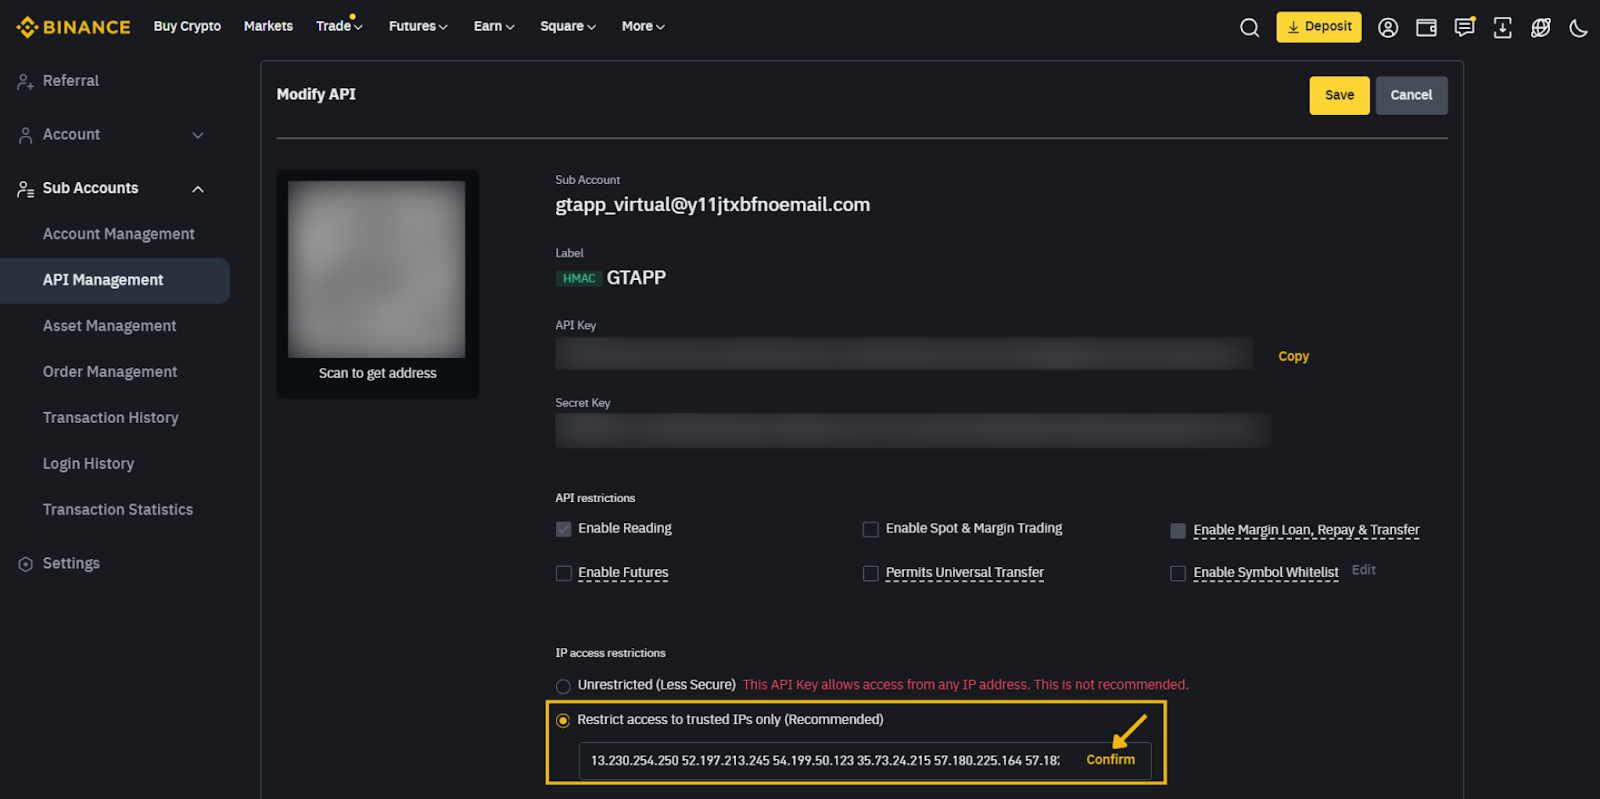Viewport: 1600px width, 799px height.
Task: Select Unrestricted (Less Secure) radio option
Action: [564, 686]
